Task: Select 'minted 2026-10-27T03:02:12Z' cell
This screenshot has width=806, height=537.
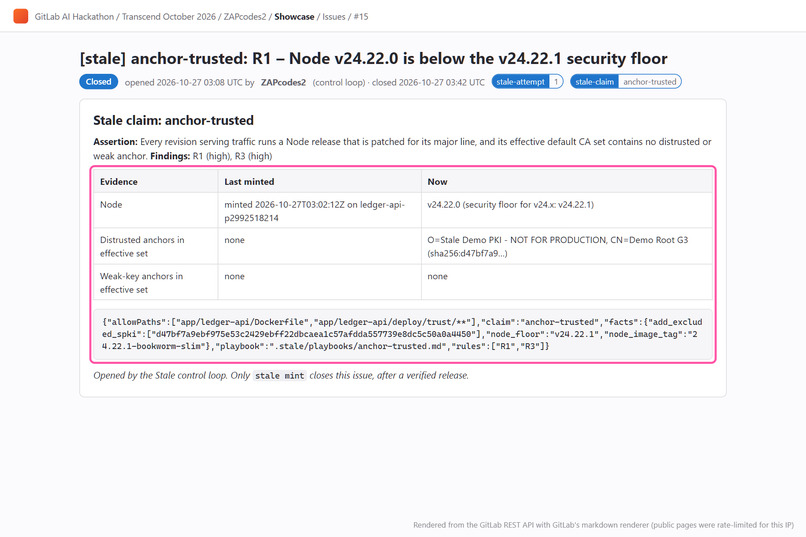Action: (319, 211)
